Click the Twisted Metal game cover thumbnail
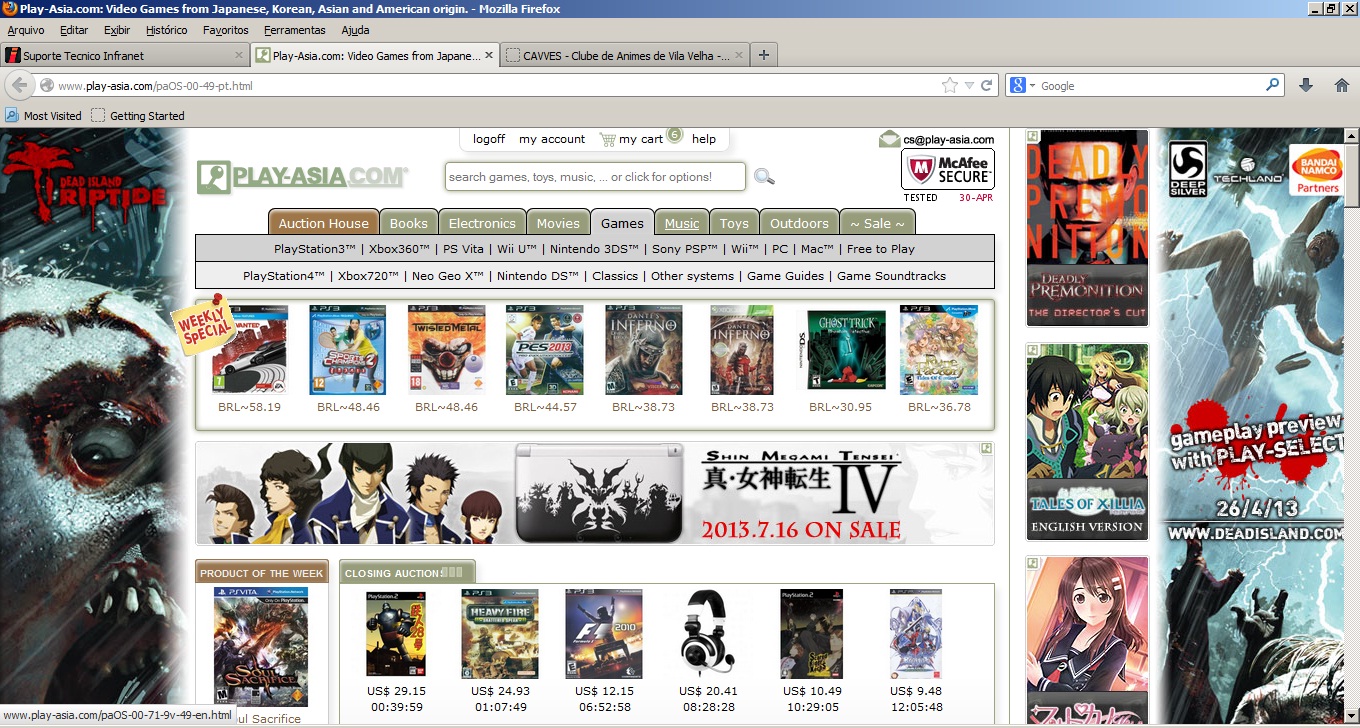Screen dimensions: 1360x728 tap(446, 350)
